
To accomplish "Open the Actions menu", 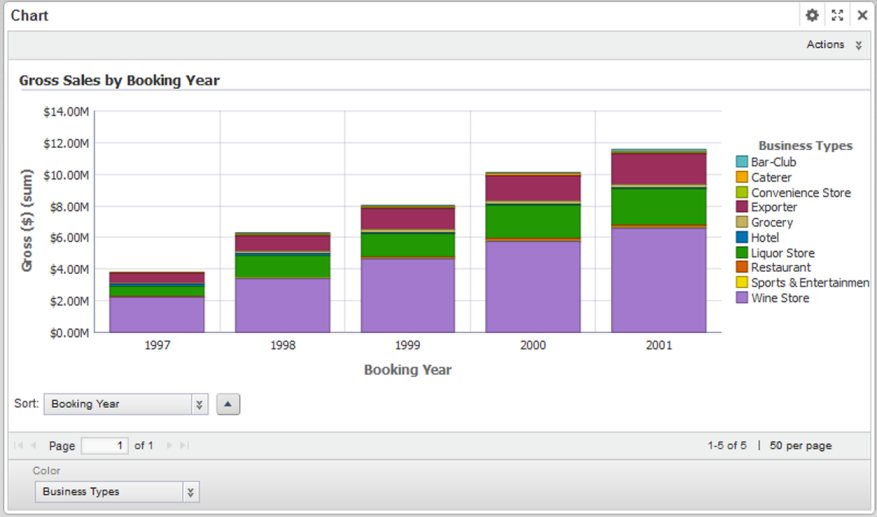I will 834,45.
